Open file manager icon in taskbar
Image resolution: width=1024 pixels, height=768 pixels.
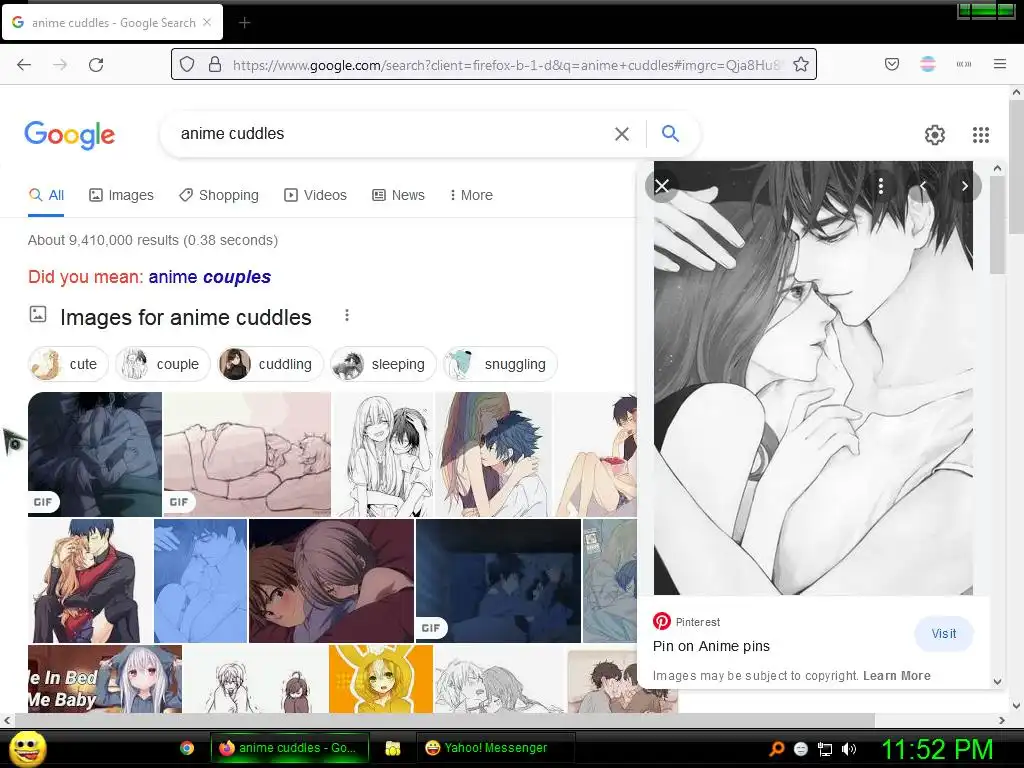click(x=392, y=748)
